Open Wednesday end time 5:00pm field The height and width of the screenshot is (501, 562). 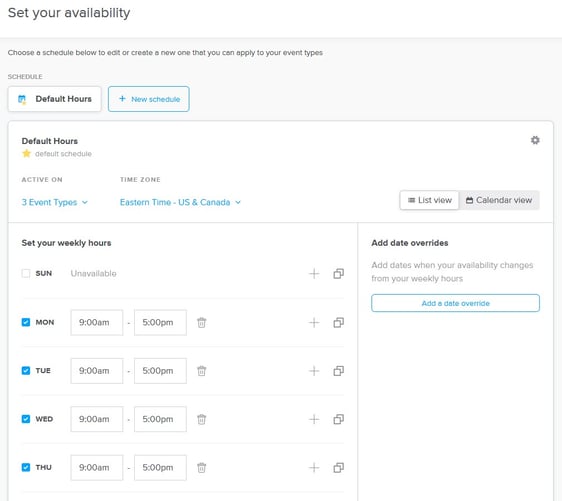pyautogui.click(x=160, y=419)
